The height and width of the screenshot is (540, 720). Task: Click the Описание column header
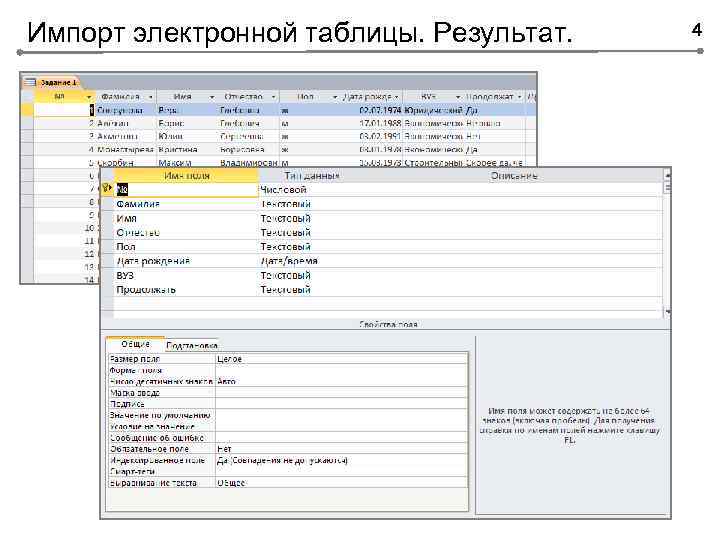[x=513, y=176]
